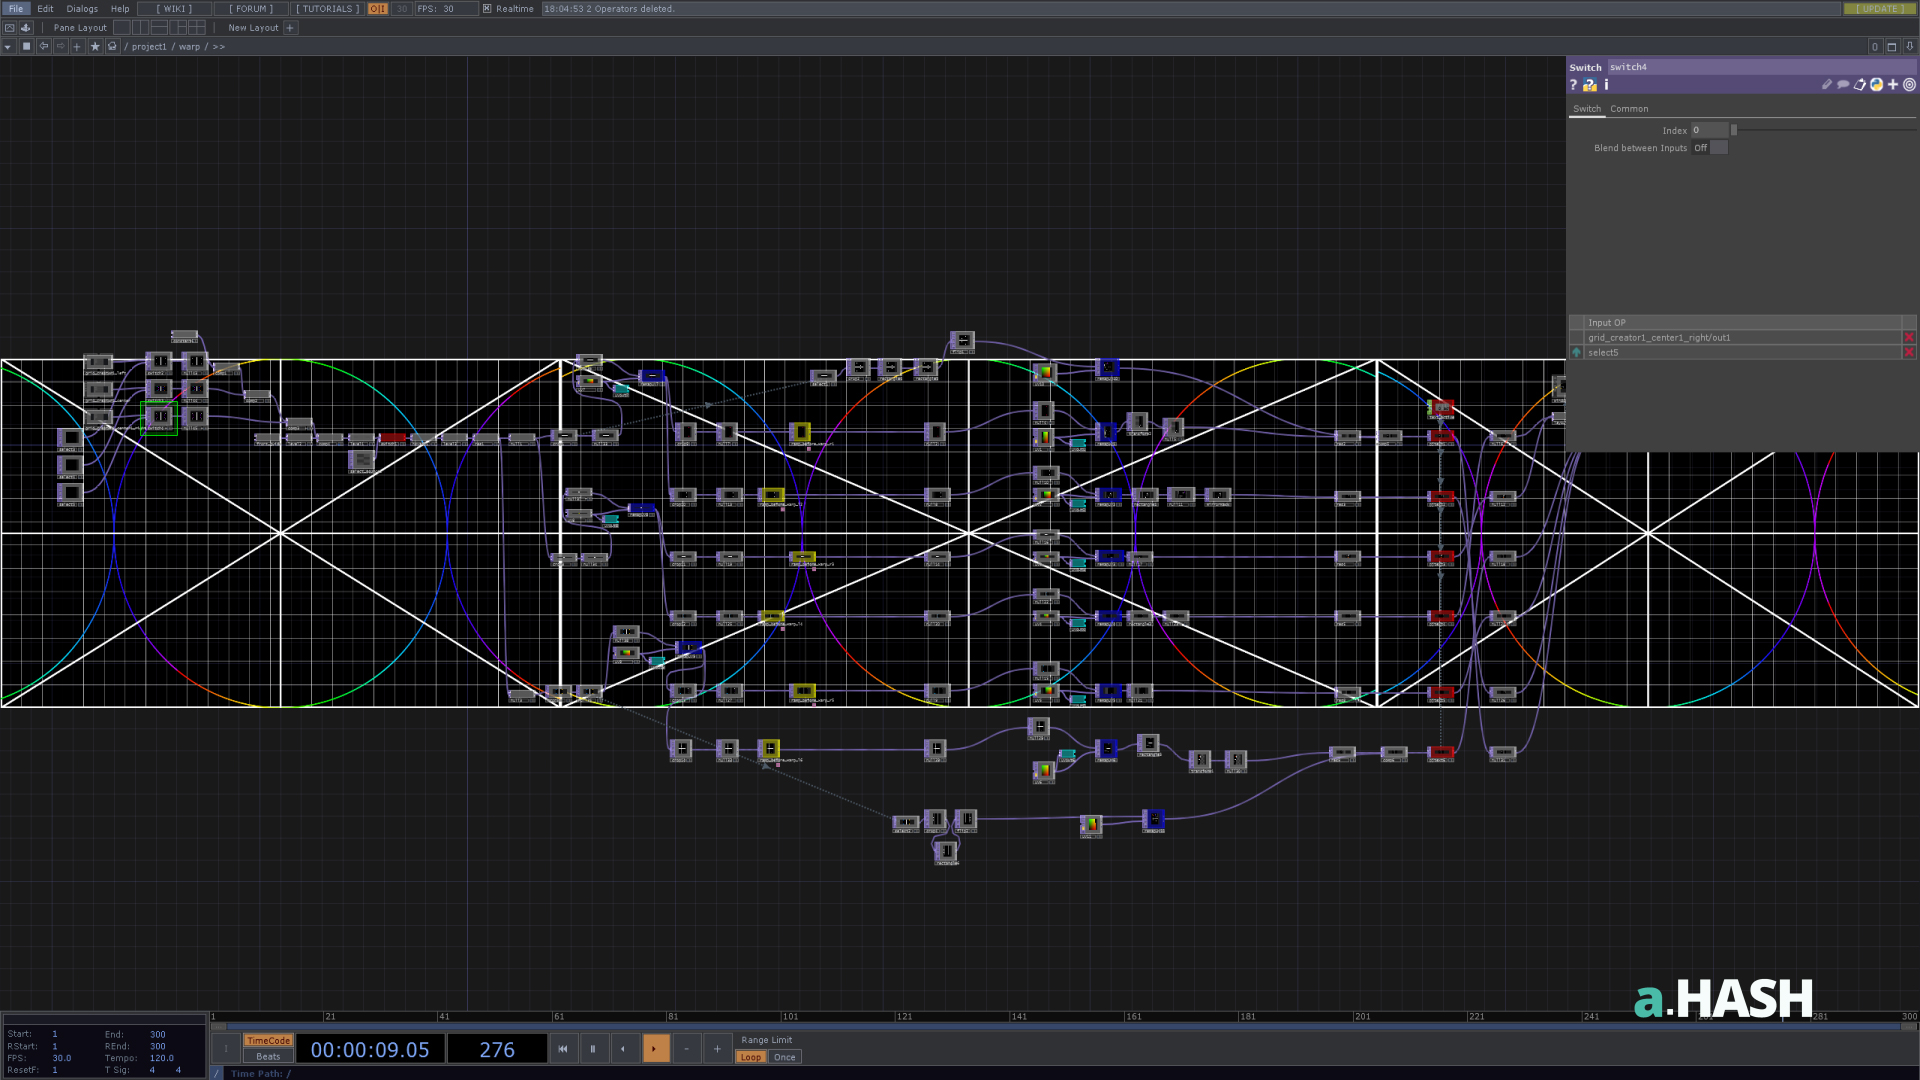Click the pane maximize icon at top right
Viewport: 1920px width, 1080px height.
(1892, 47)
